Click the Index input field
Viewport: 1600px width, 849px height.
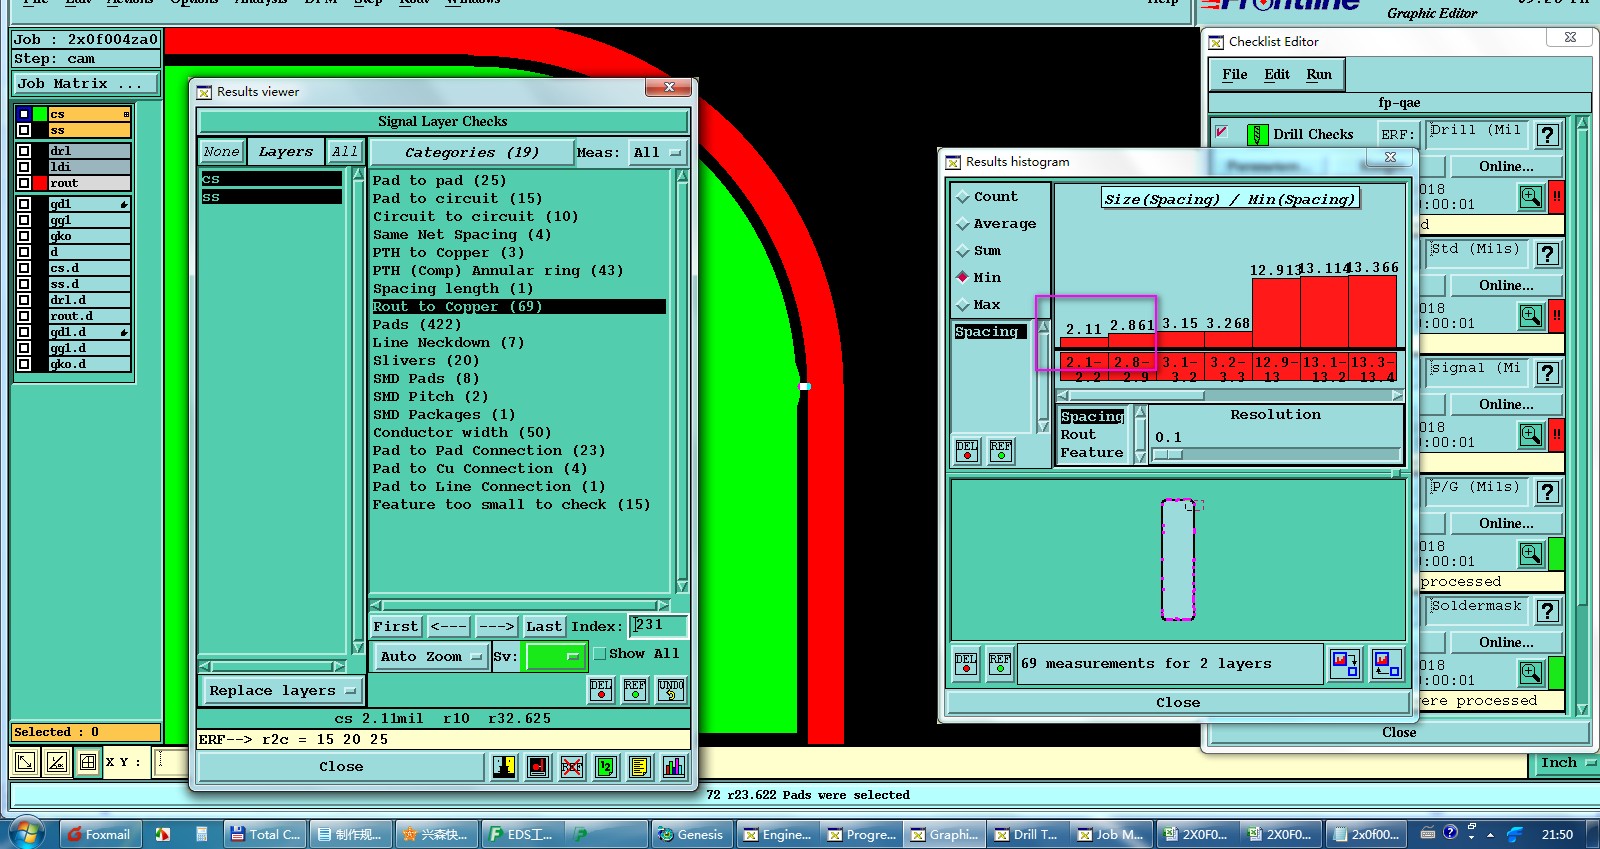tap(659, 626)
